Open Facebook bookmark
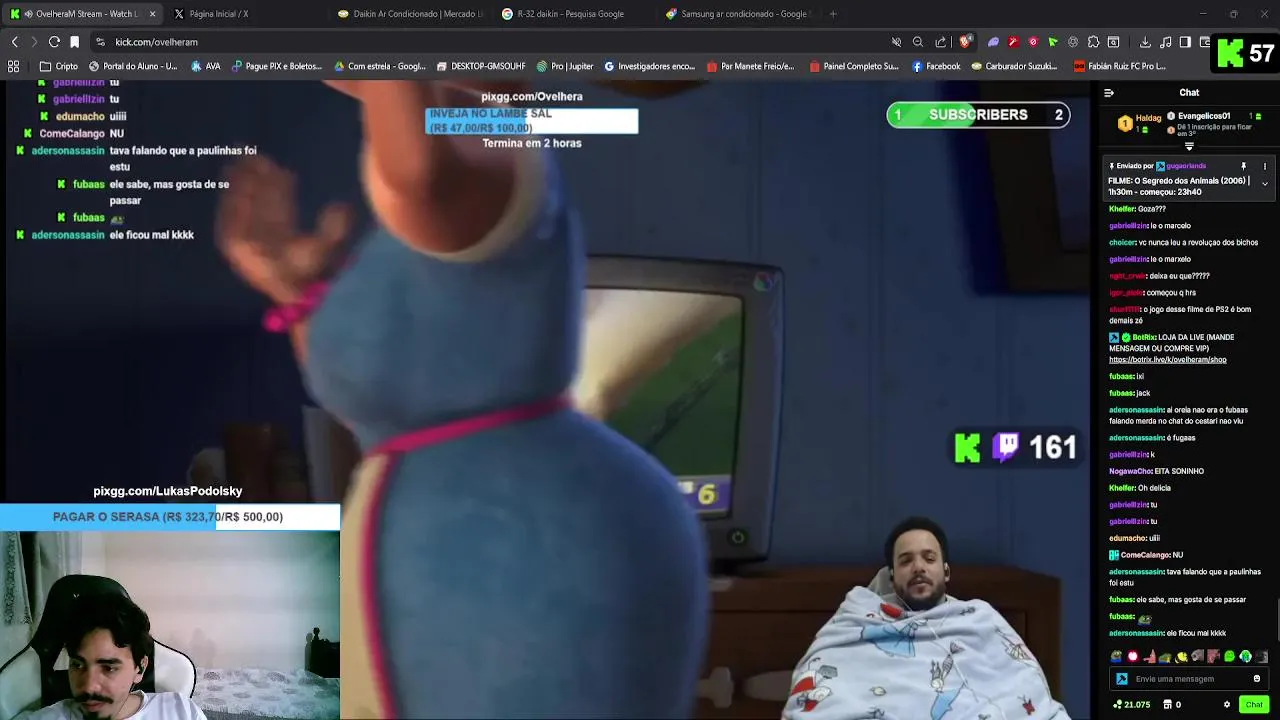Image resolution: width=1280 pixels, height=720 pixels. coord(936,66)
